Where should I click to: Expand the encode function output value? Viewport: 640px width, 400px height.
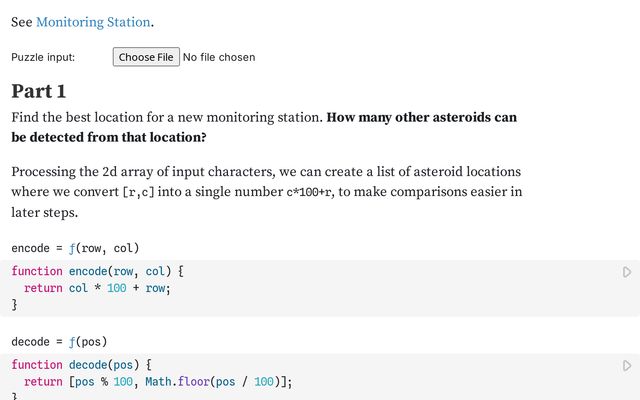(x=75, y=248)
